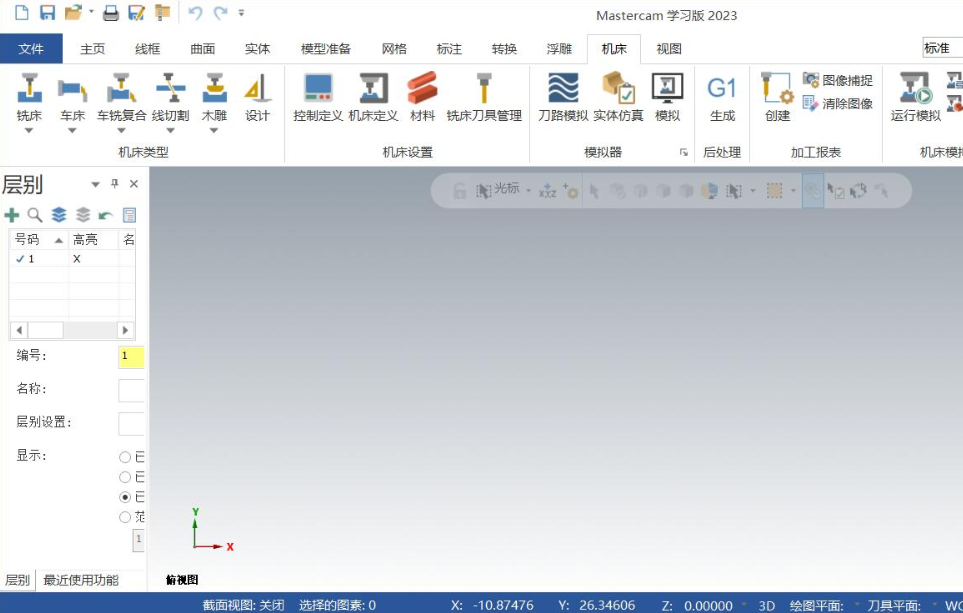Toggle the 层别 panel pin

(115, 184)
